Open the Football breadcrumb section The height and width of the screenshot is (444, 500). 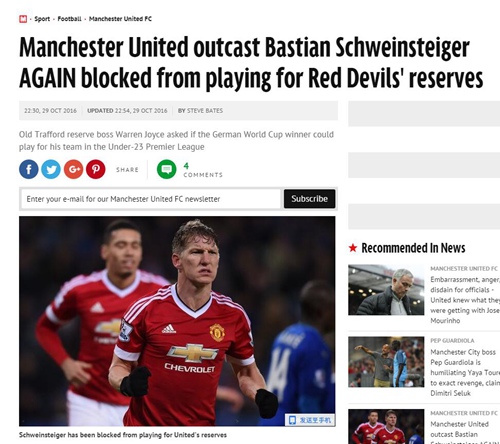(x=69, y=19)
